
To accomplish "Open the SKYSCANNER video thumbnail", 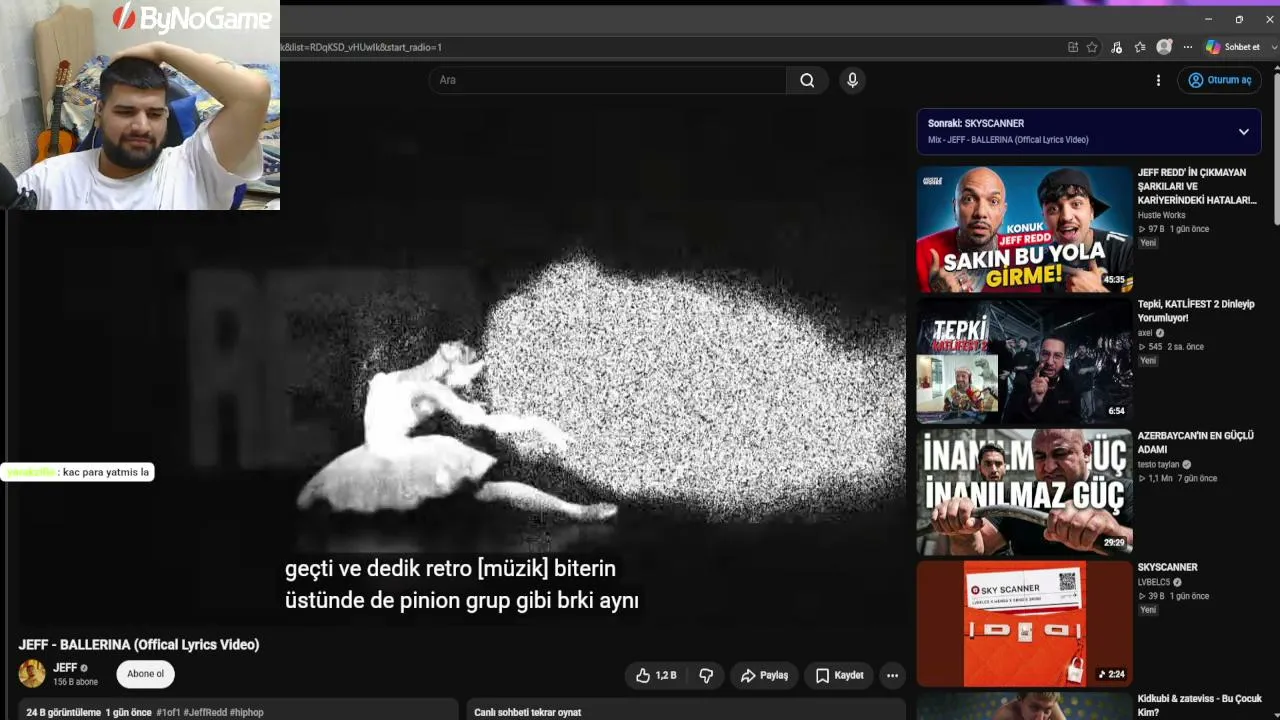I will pyautogui.click(x=1024, y=624).
